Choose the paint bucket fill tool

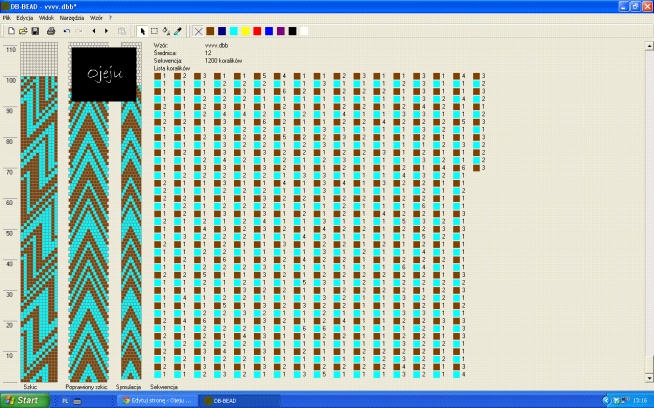[166, 31]
